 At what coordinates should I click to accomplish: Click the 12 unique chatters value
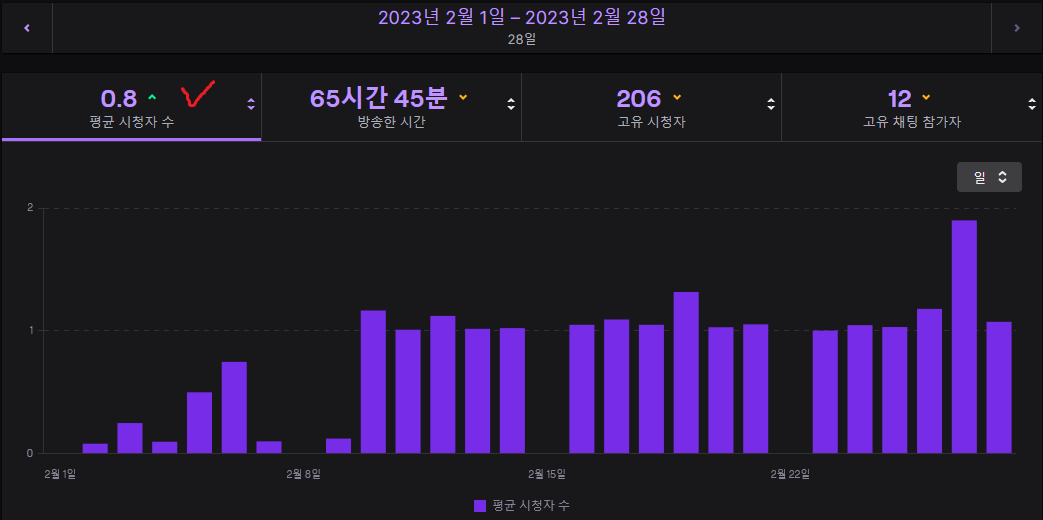pyautogui.click(x=899, y=98)
